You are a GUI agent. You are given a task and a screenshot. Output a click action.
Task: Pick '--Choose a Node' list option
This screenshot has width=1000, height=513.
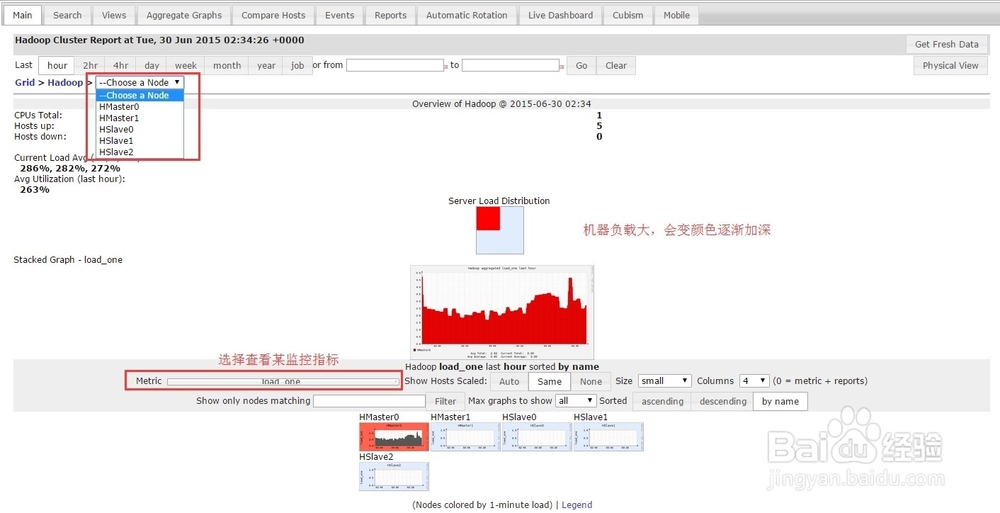140,95
